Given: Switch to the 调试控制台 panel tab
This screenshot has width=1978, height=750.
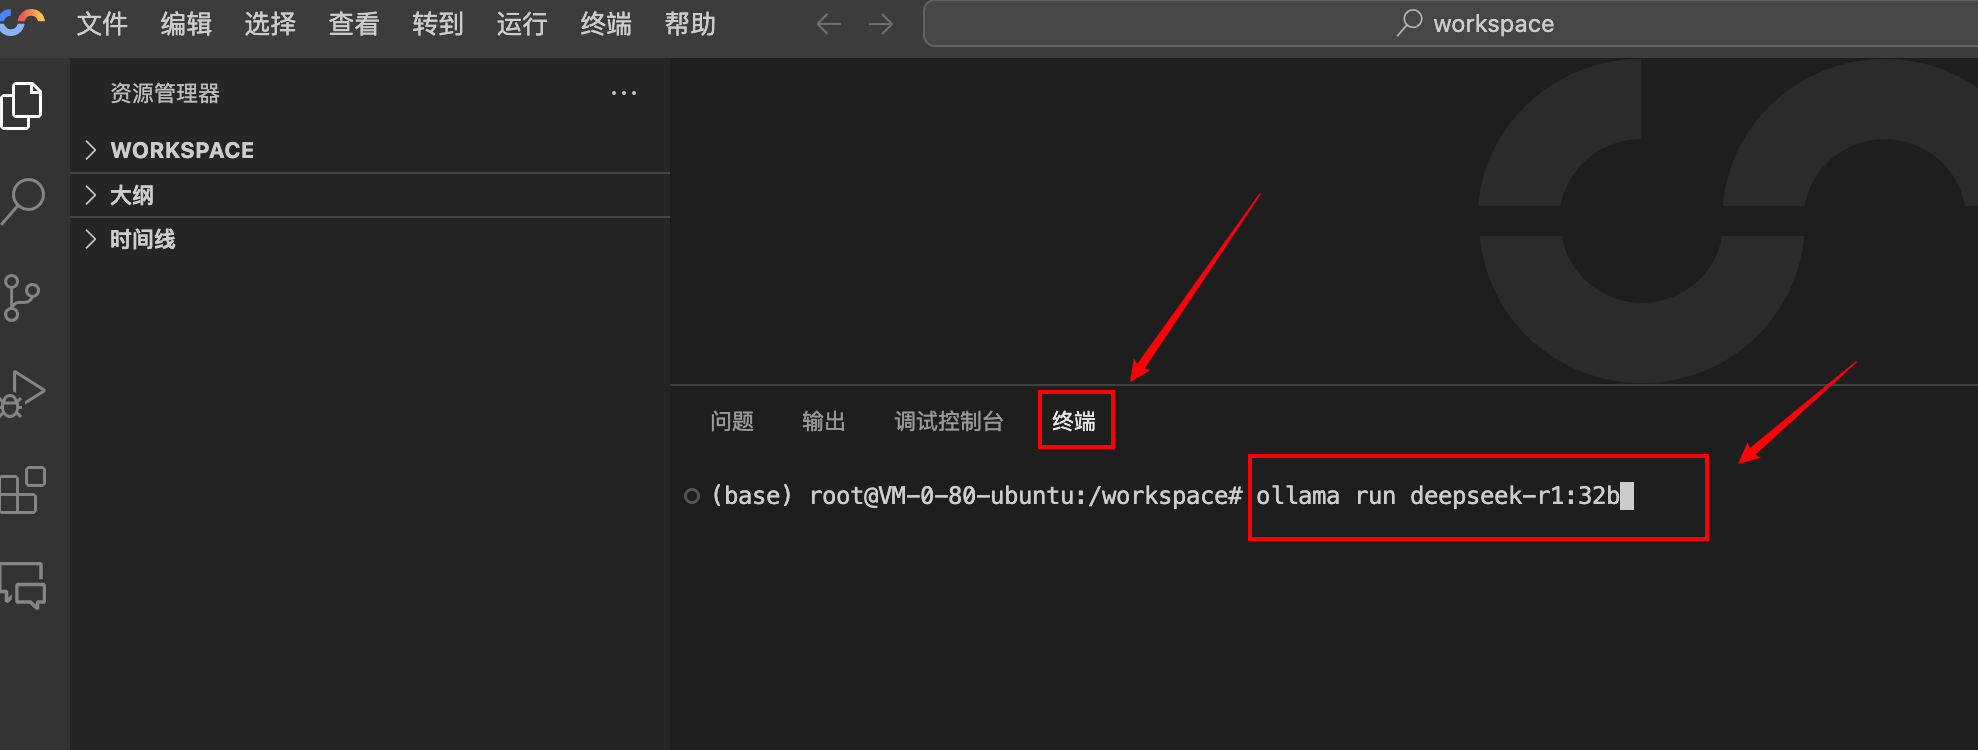Looking at the screenshot, I should coord(948,421).
